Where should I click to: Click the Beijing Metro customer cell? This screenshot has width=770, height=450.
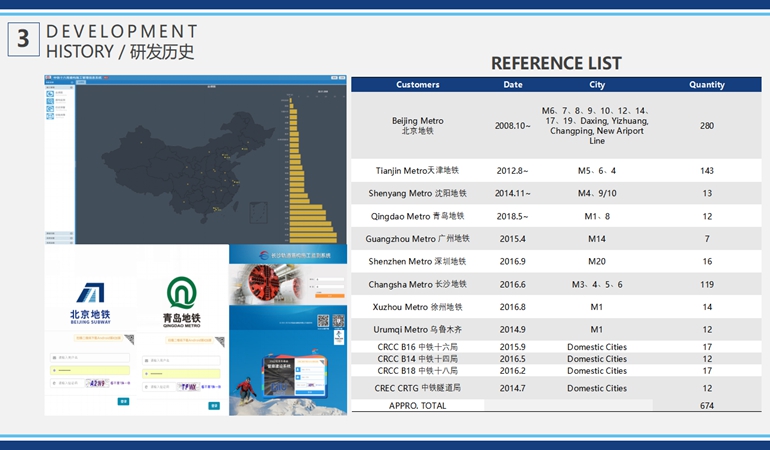417,125
